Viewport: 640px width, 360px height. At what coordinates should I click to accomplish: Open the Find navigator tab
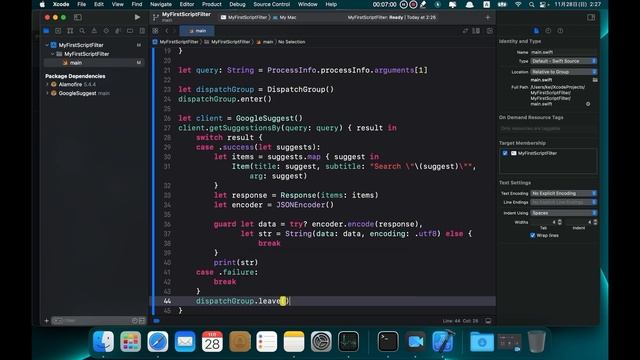(x=82, y=31)
